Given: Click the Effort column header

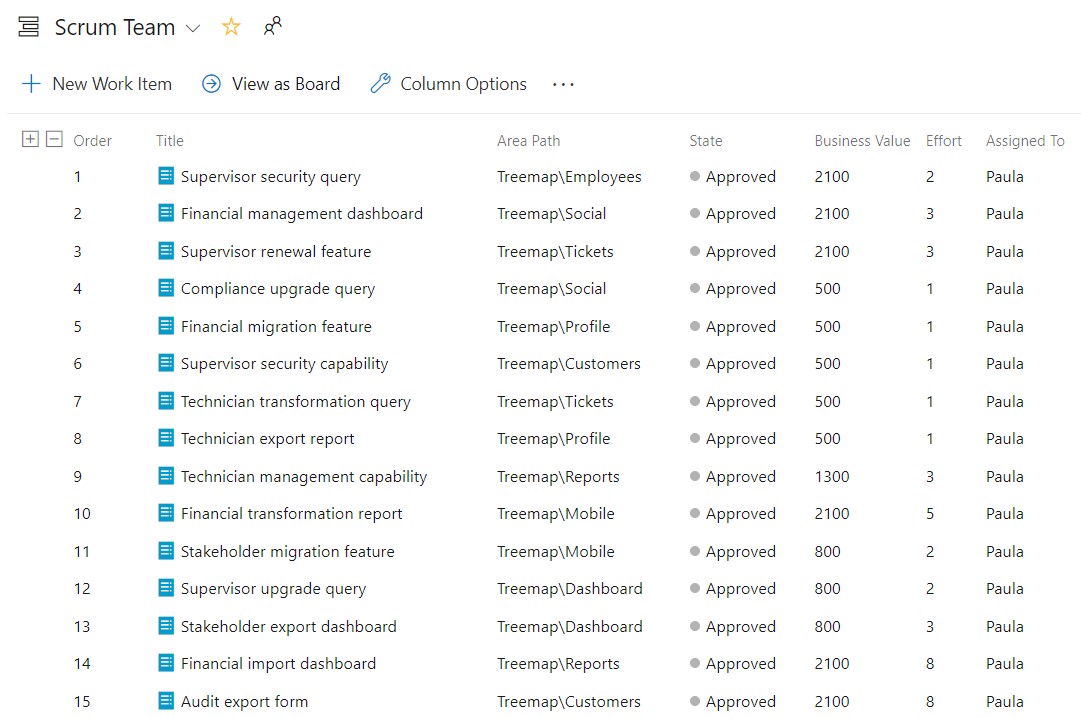Looking at the screenshot, I should 943,141.
